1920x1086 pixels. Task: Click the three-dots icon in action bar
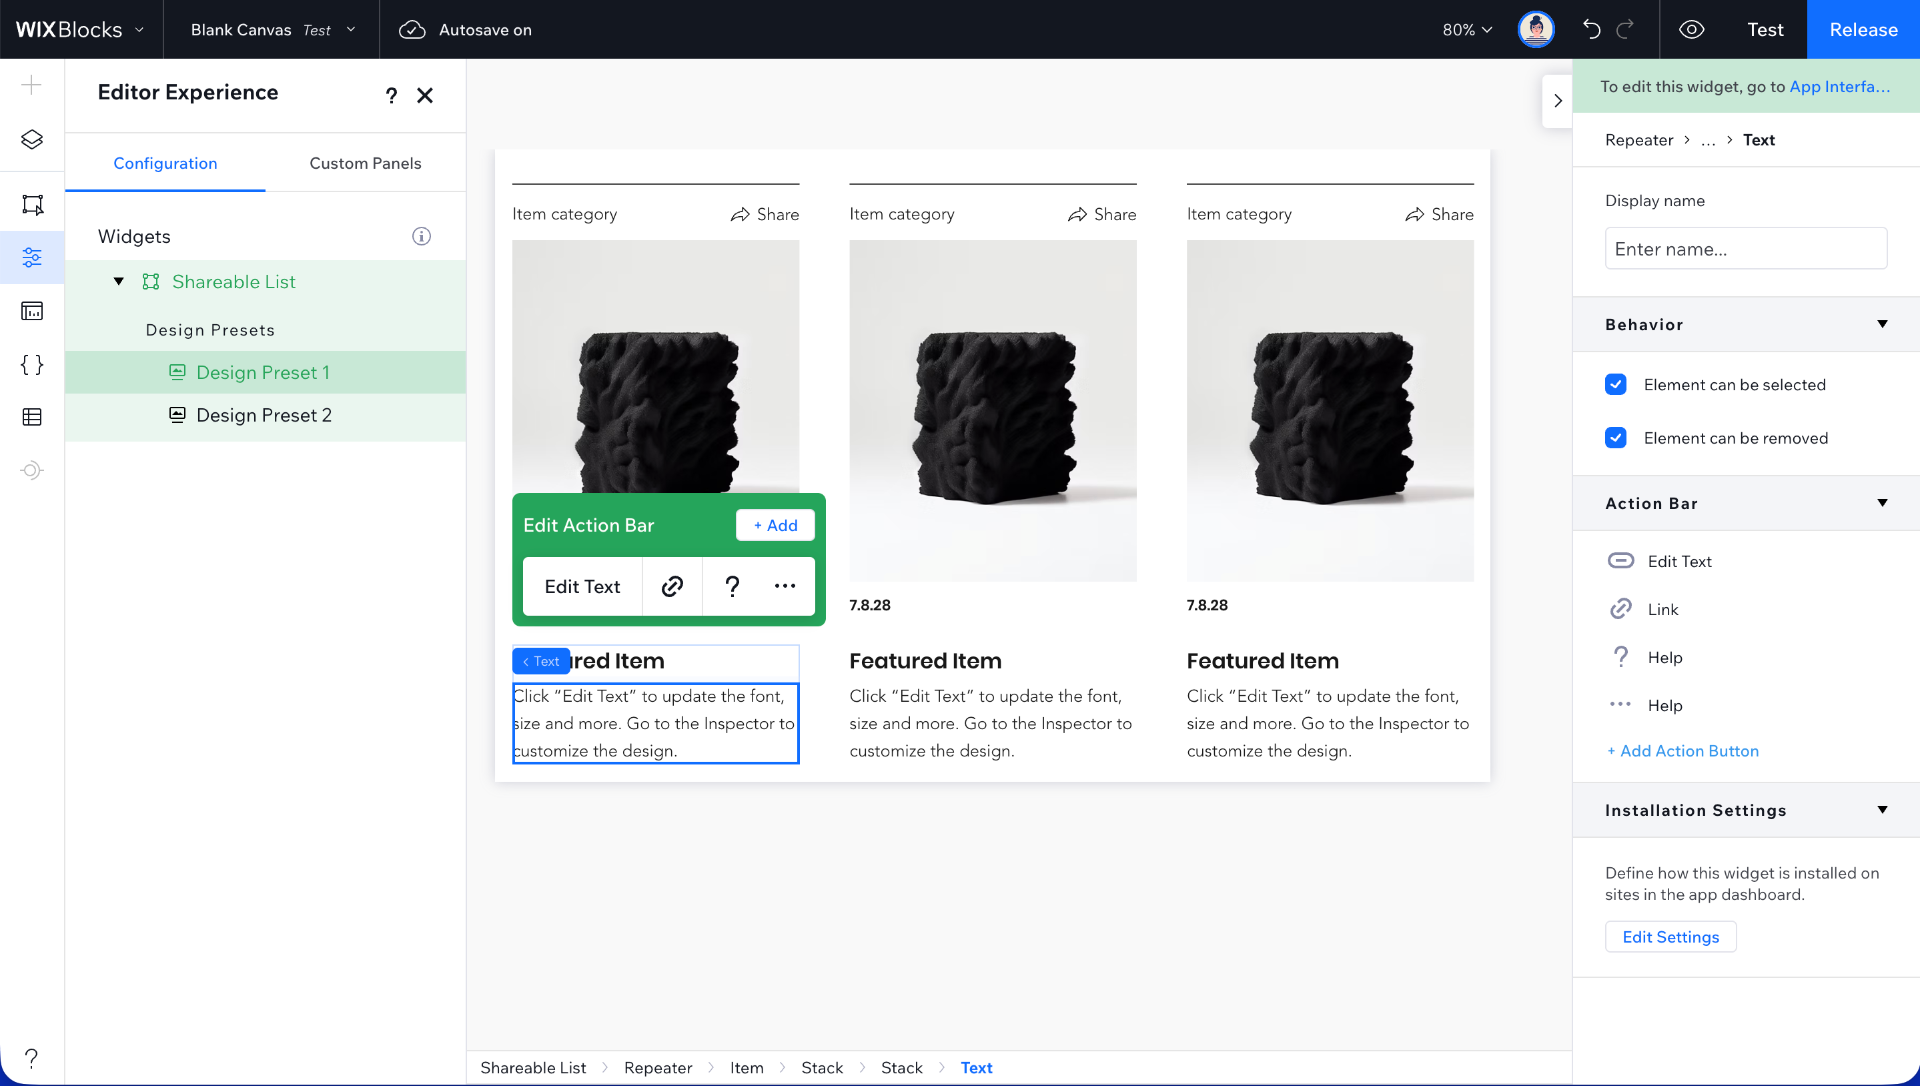785,586
